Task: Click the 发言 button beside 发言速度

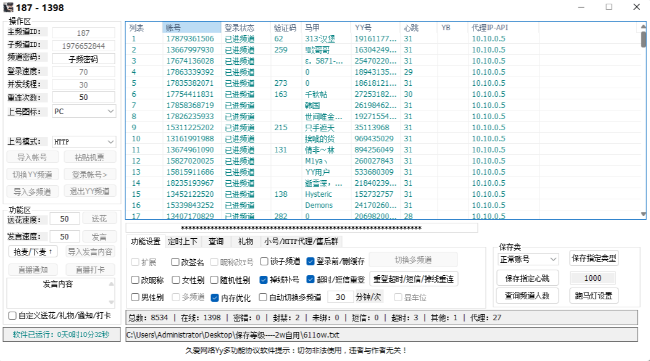Action: (99, 237)
